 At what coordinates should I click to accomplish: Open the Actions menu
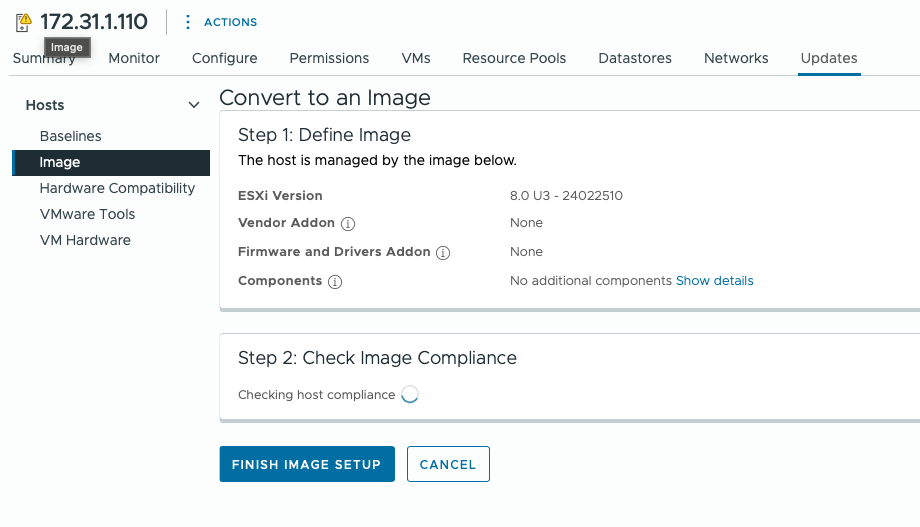[230, 22]
